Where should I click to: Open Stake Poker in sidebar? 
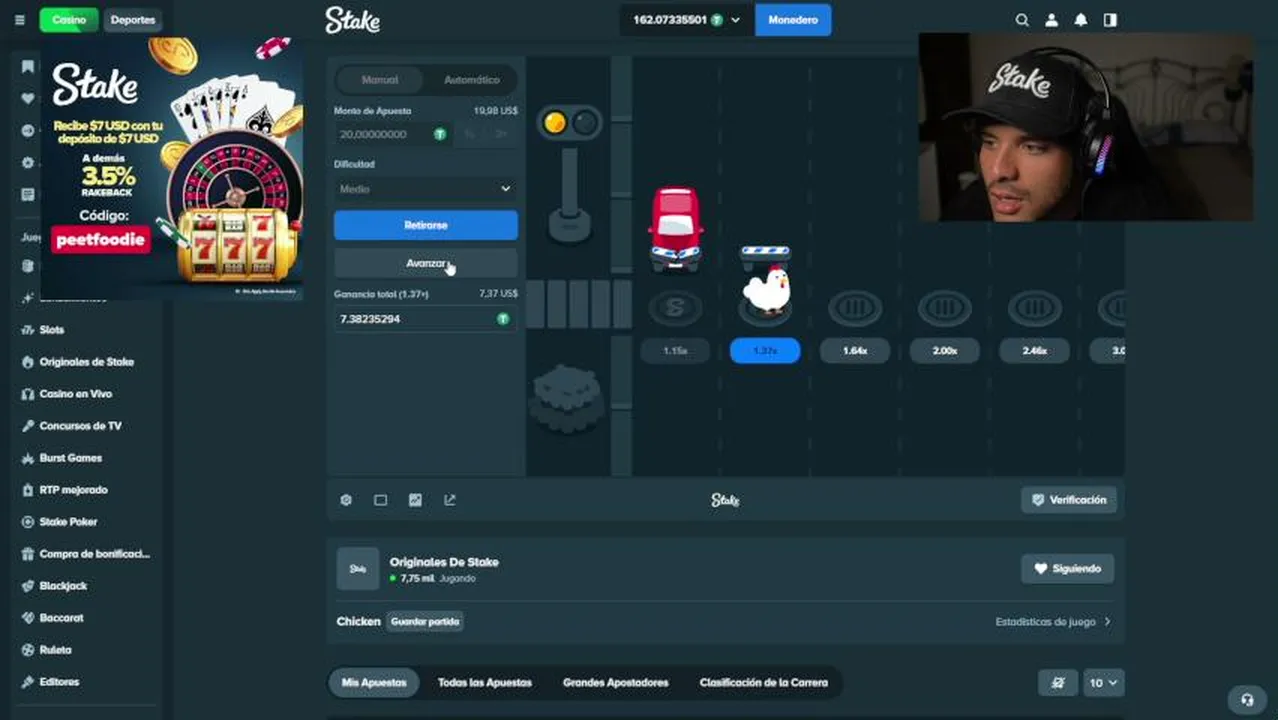68,522
